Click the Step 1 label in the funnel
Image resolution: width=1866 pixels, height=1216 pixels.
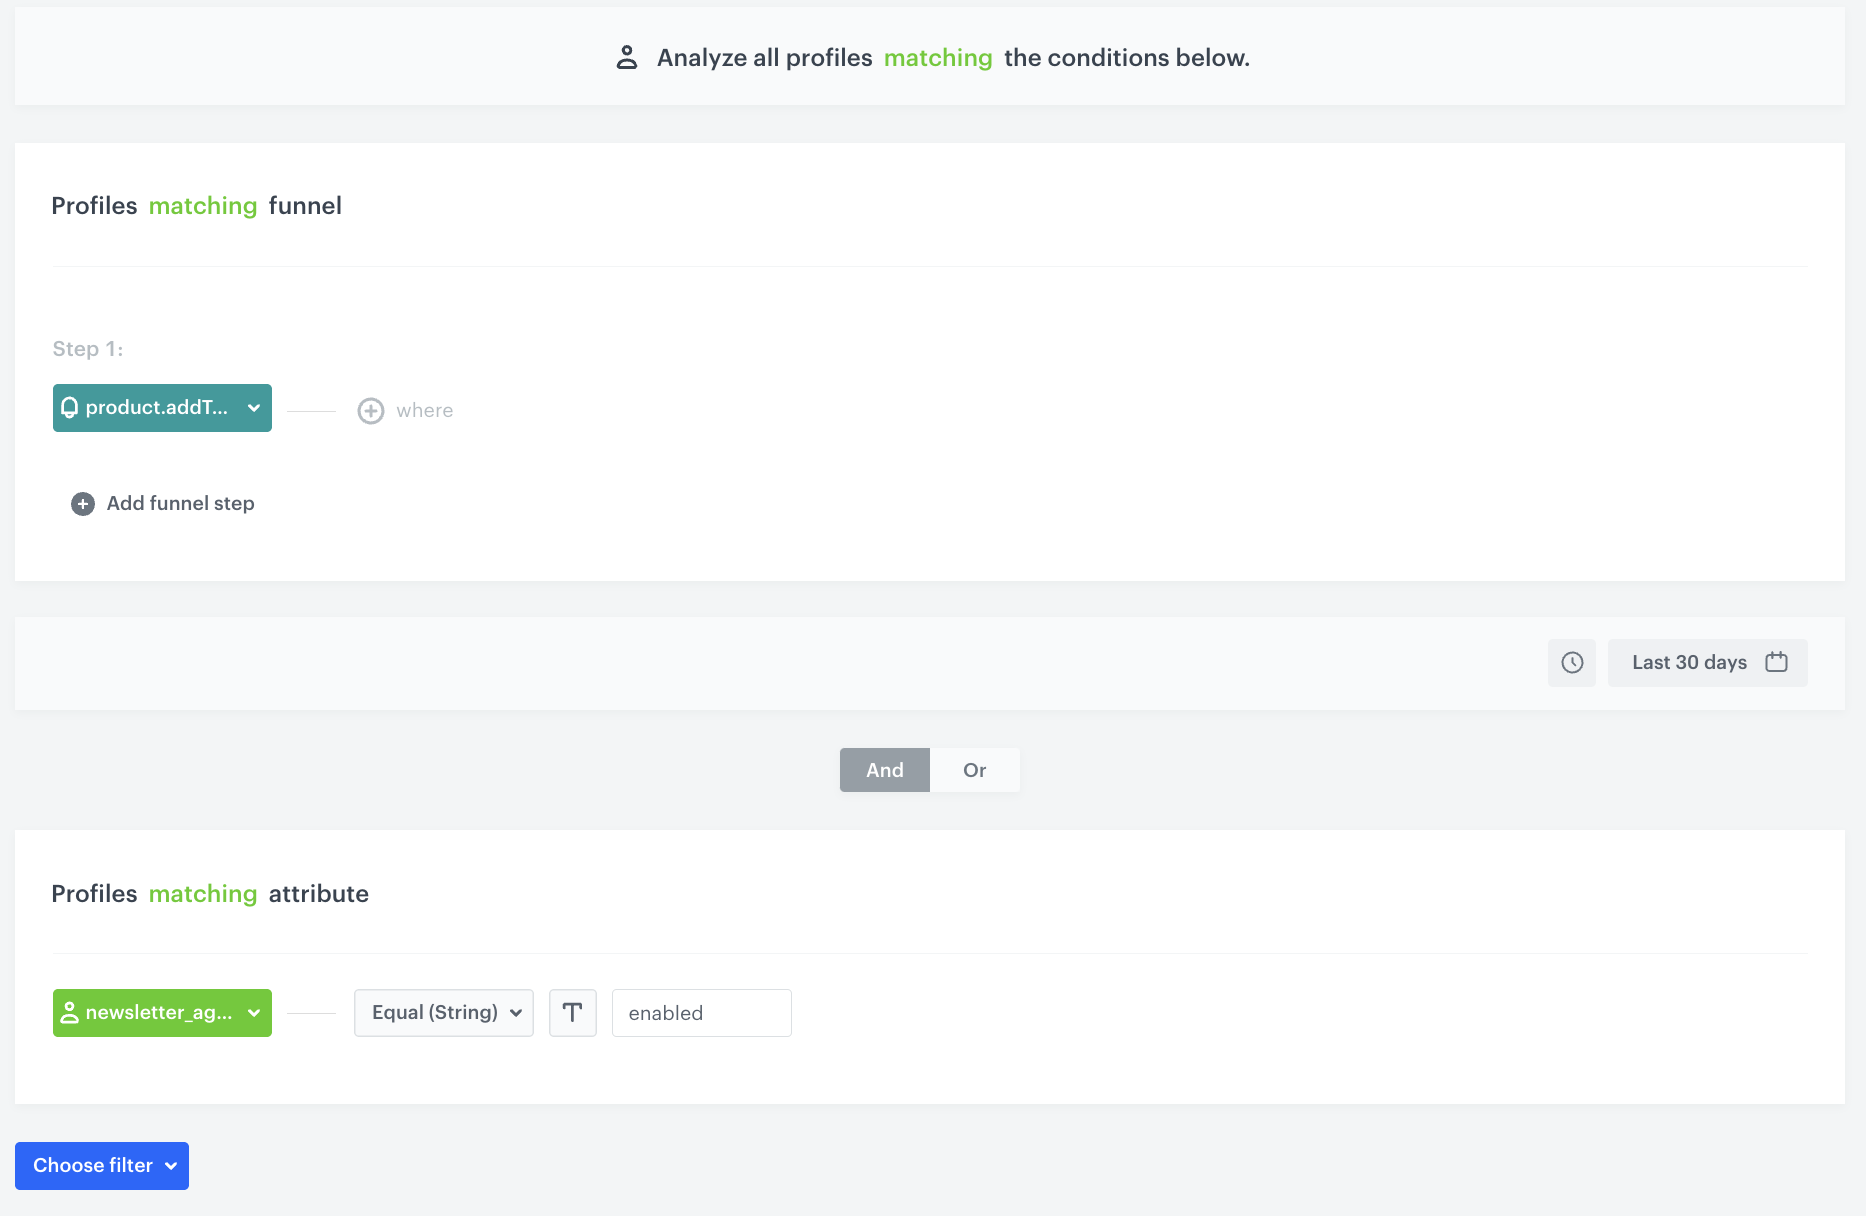(x=87, y=348)
